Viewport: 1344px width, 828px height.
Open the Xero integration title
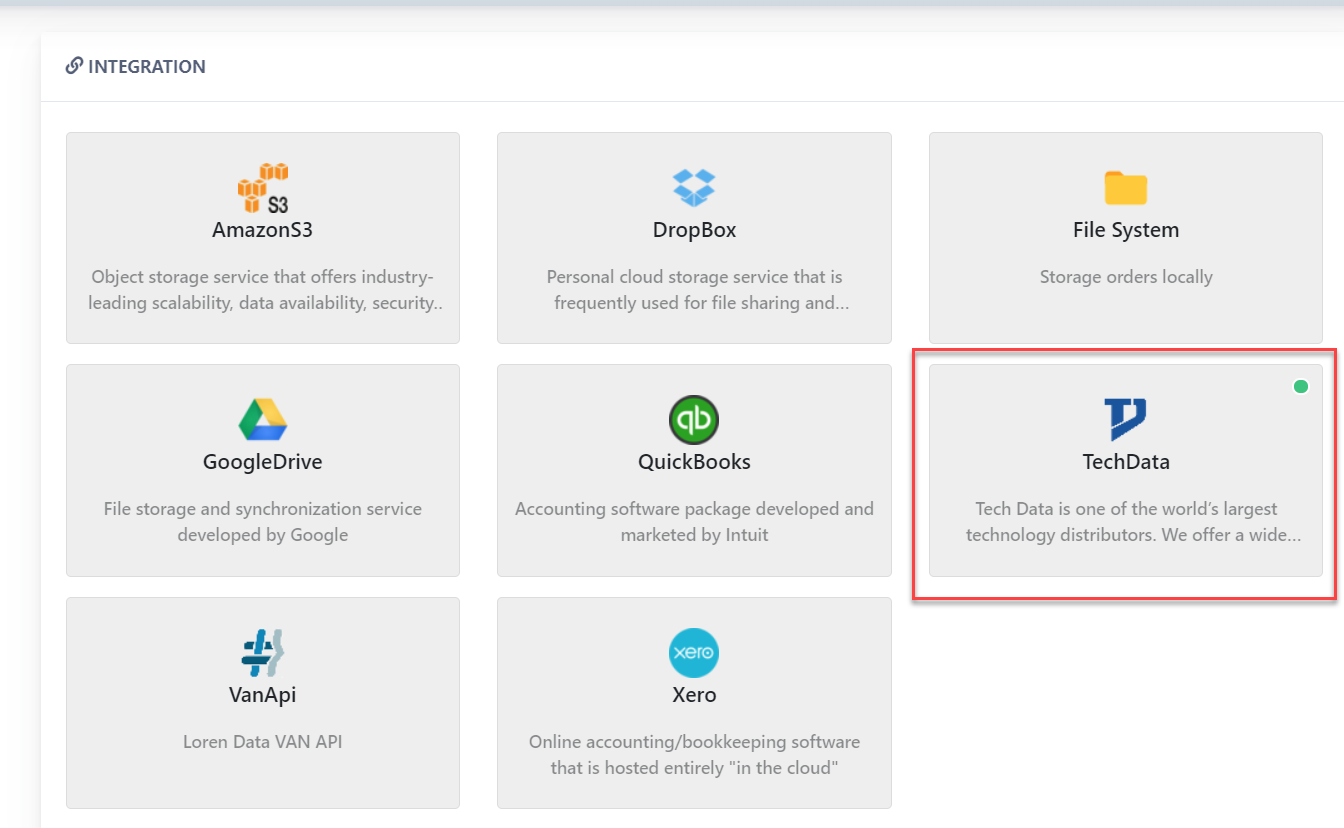click(x=694, y=694)
